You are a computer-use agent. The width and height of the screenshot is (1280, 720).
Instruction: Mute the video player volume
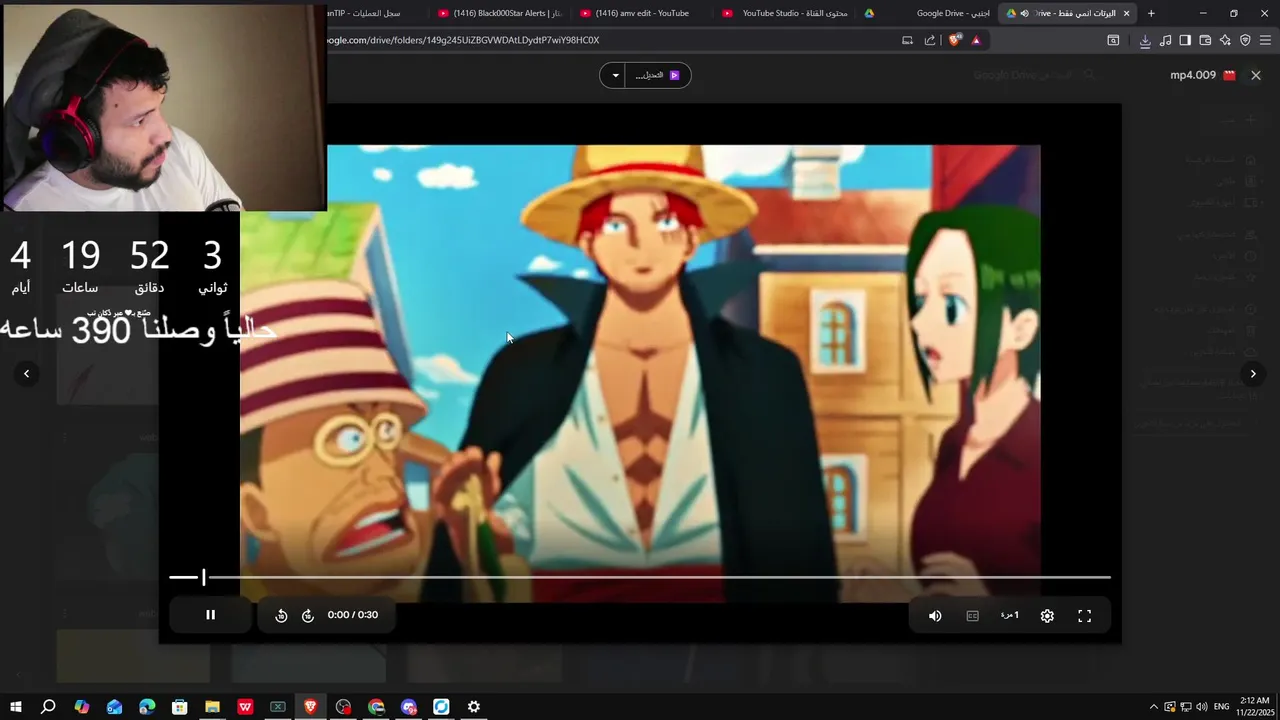tap(935, 616)
